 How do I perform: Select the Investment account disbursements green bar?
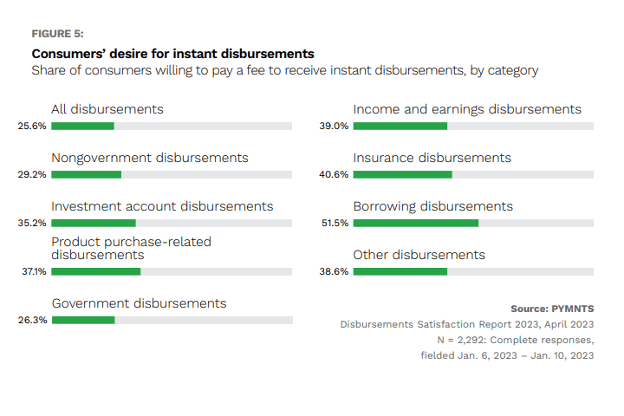(x=93, y=223)
